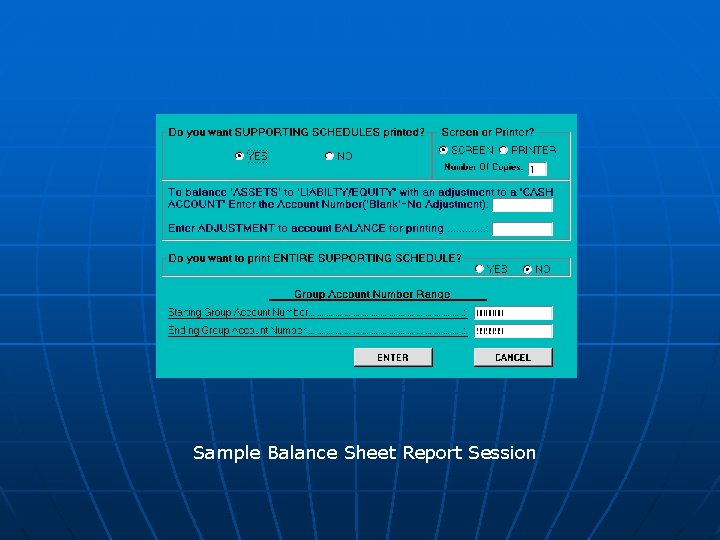Click 'Enter ADJUSTMENT to account BALANCE' label
Screen dimensions: 720x540
(x=306, y=228)
